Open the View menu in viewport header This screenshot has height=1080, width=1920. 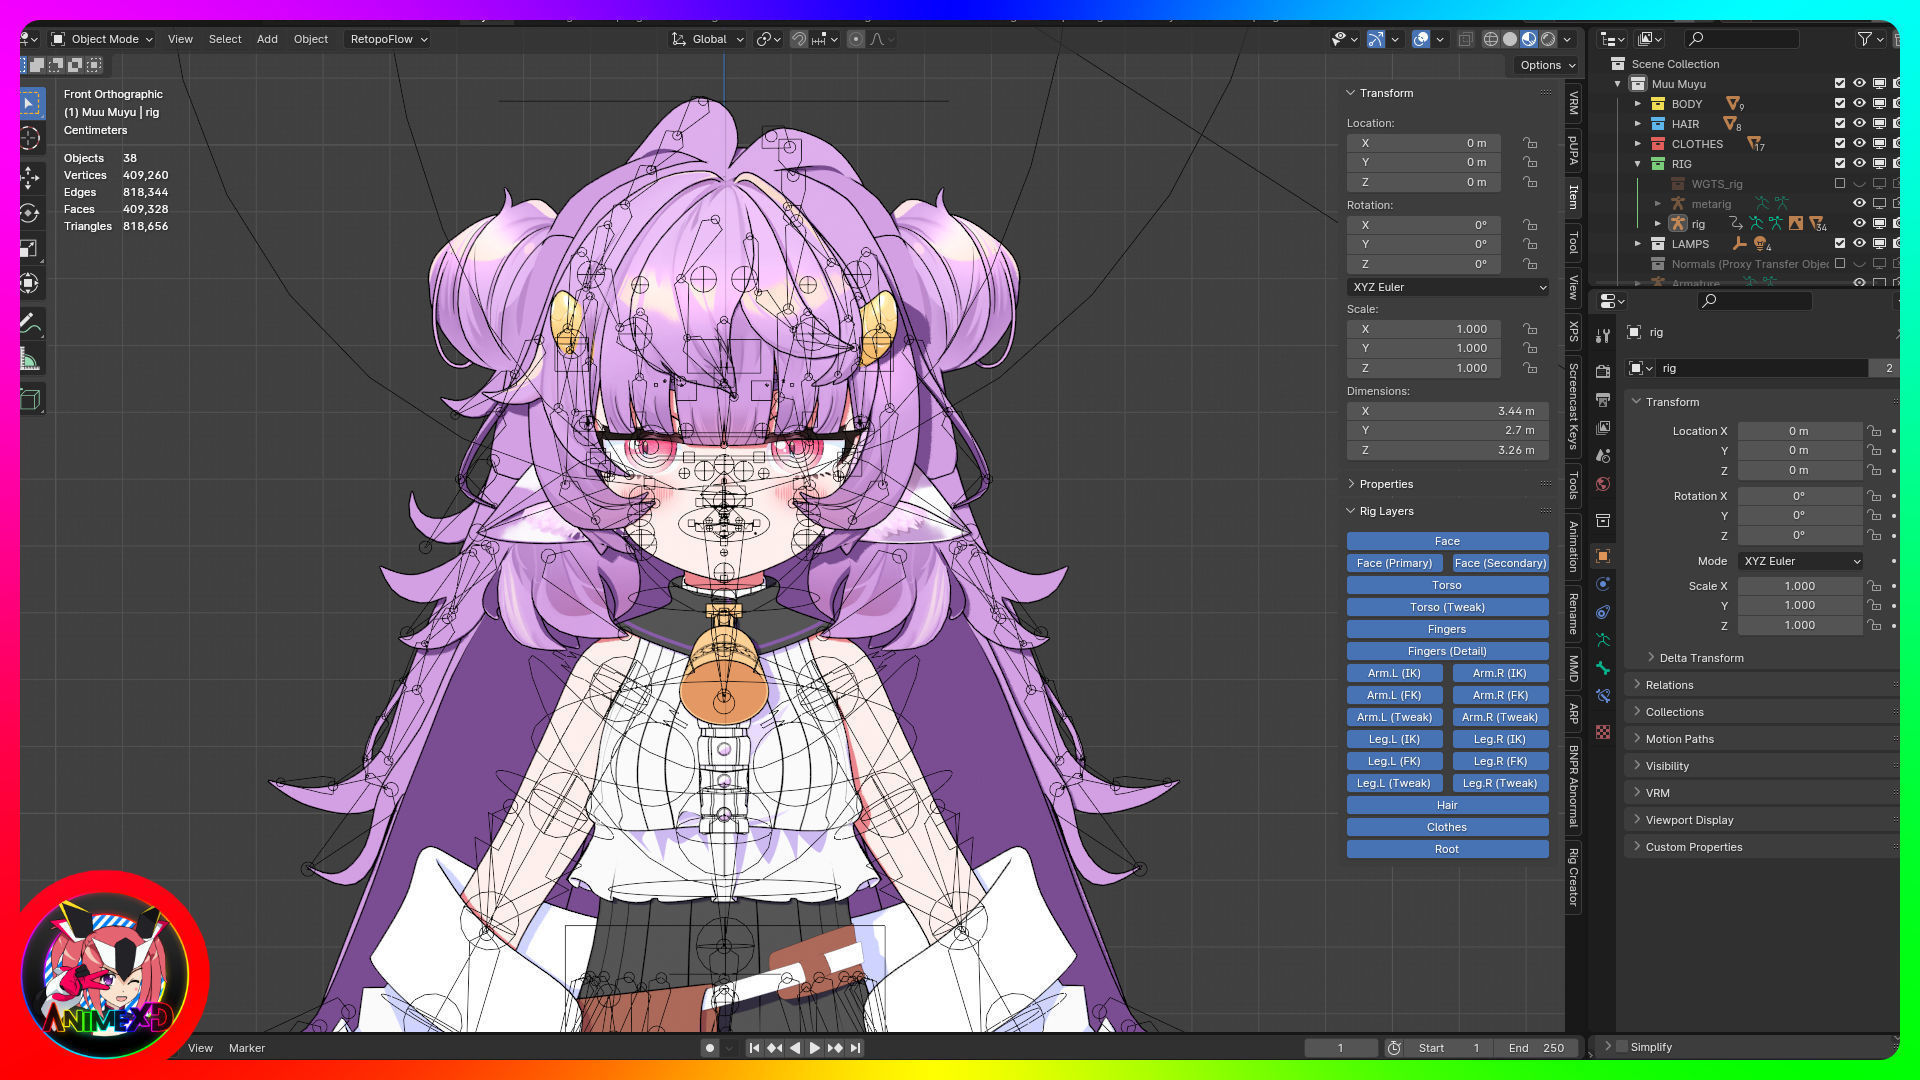click(180, 39)
